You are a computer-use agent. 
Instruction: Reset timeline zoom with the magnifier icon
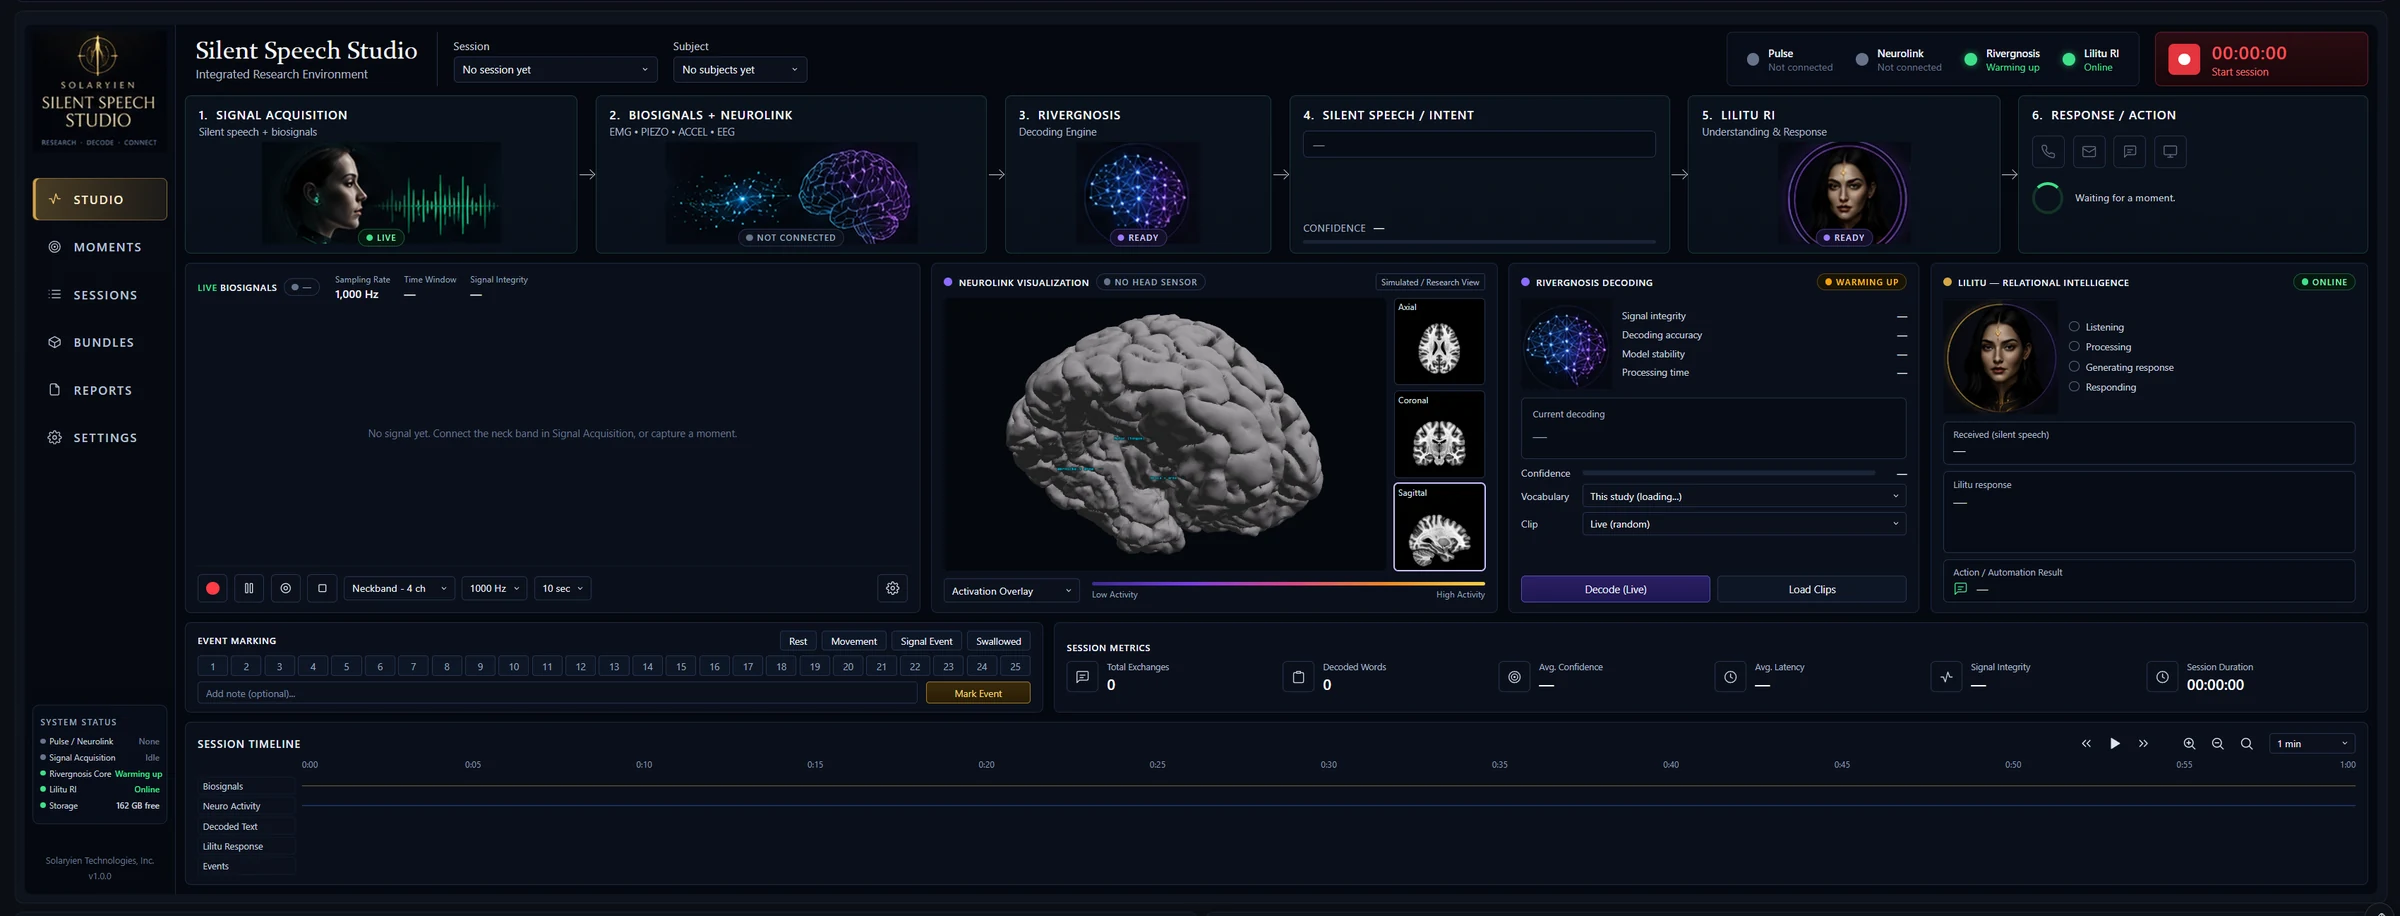click(2247, 743)
